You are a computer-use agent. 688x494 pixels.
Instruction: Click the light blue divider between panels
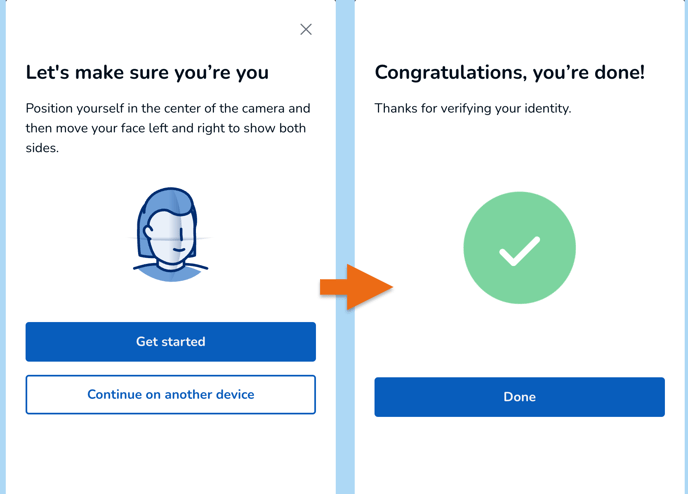pyautogui.click(x=345, y=150)
